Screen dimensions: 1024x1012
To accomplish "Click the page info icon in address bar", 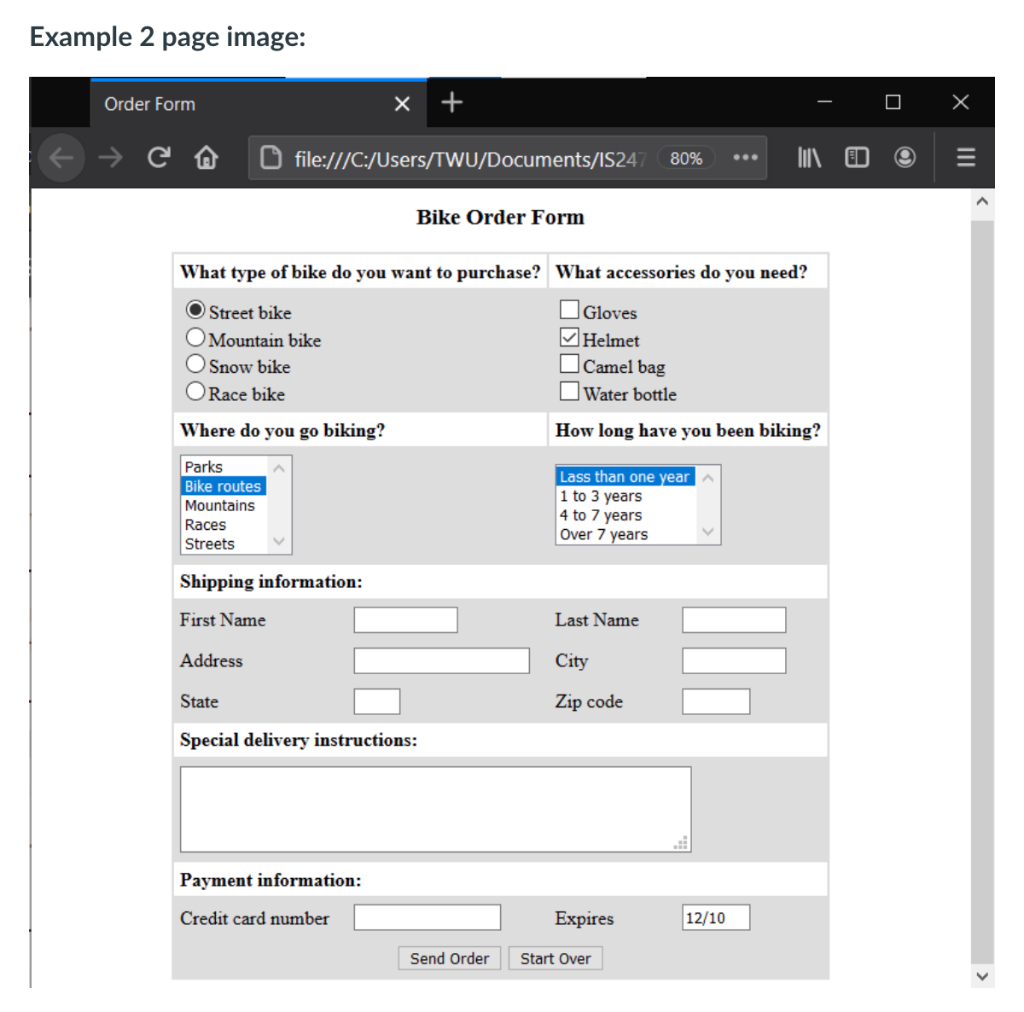I will tap(270, 158).
